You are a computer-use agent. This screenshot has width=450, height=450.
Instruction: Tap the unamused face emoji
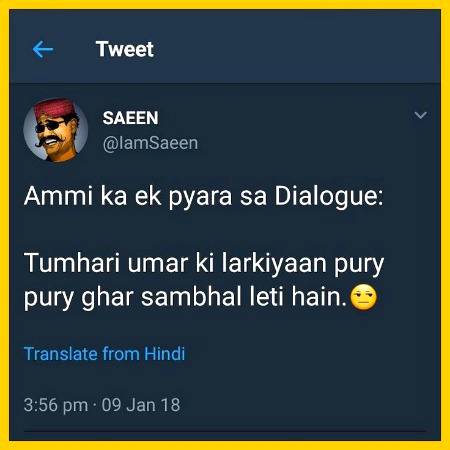pyautogui.click(x=364, y=297)
